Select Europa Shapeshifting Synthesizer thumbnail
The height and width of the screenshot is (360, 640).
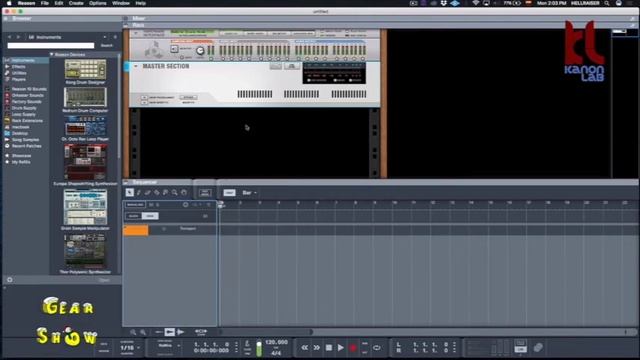click(85, 162)
